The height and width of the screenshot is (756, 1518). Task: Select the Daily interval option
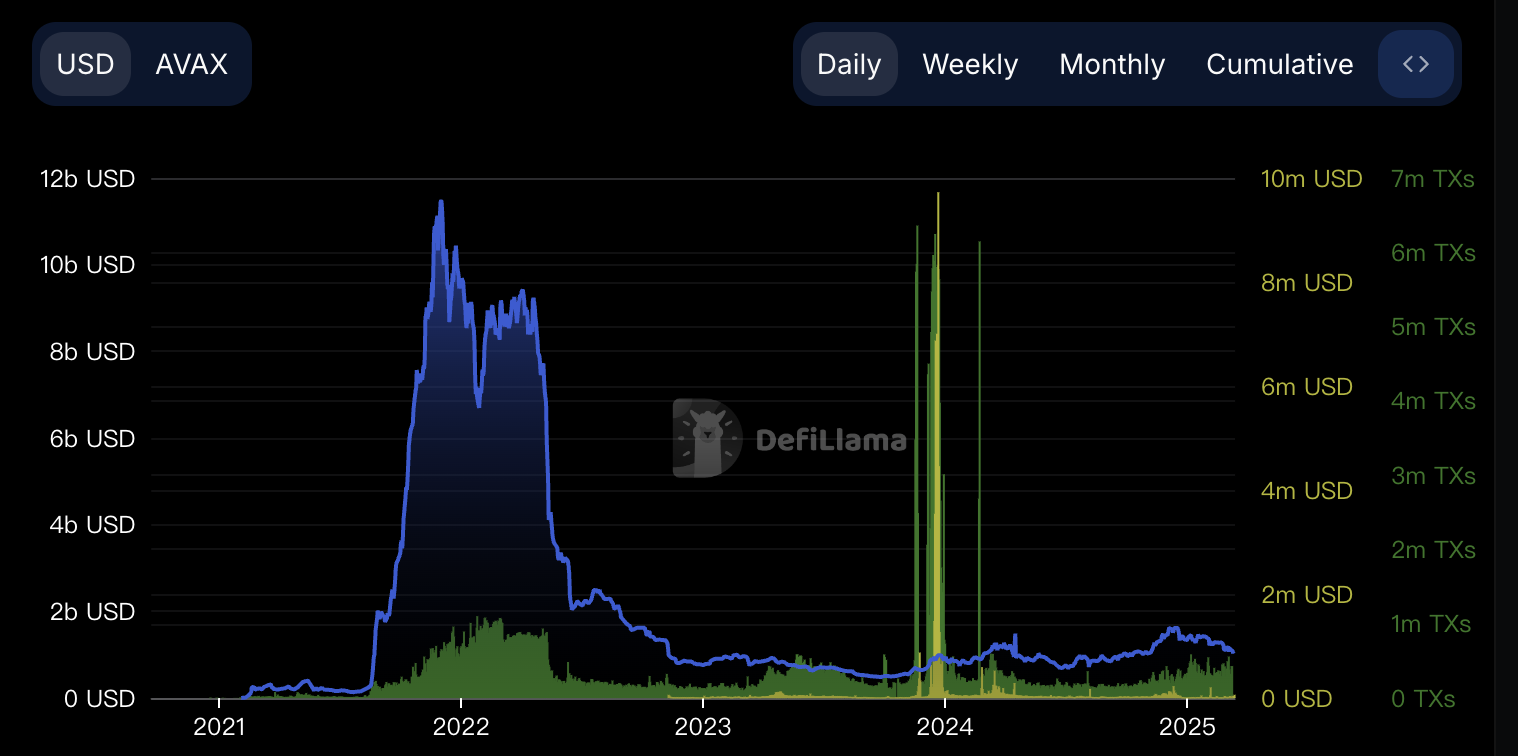(x=849, y=64)
